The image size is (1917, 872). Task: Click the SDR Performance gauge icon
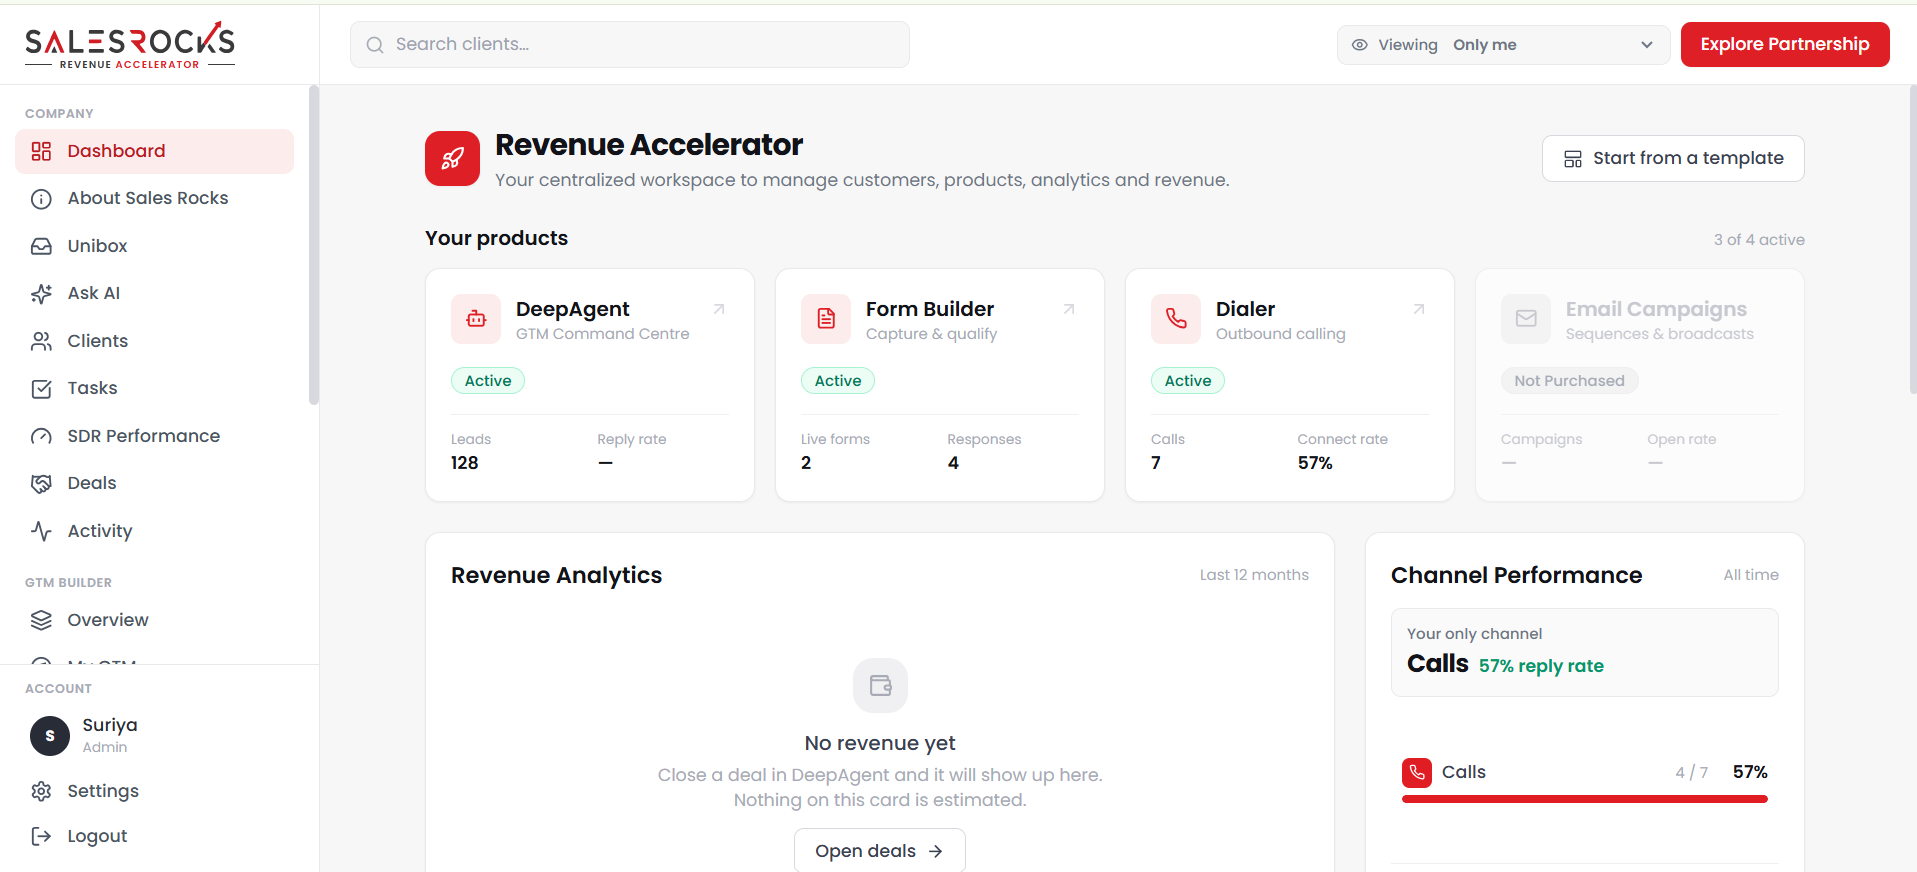(41, 436)
